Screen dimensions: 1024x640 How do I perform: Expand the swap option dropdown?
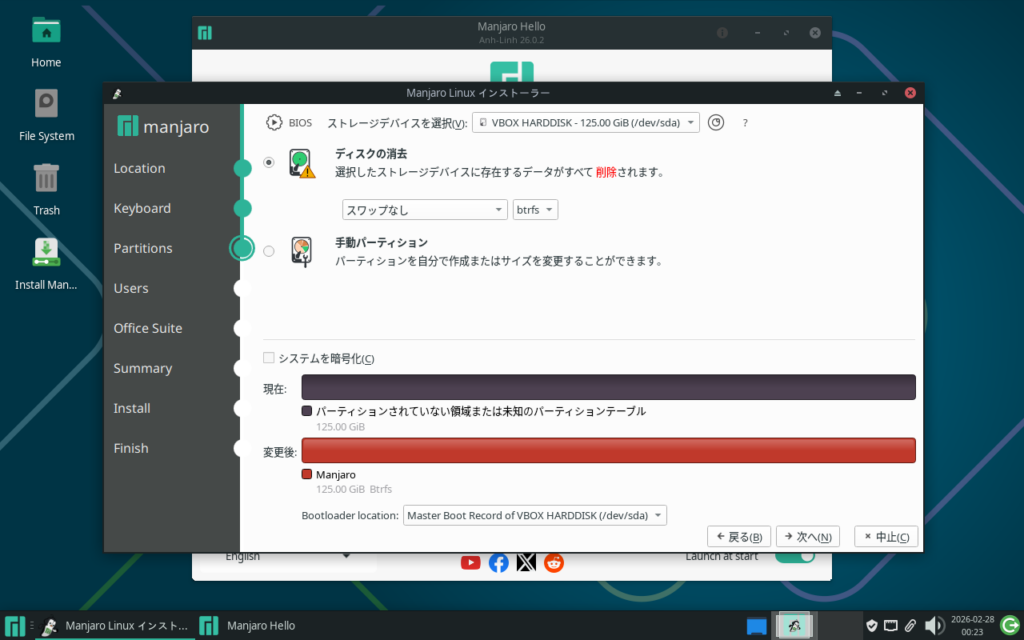click(x=424, y=210)
